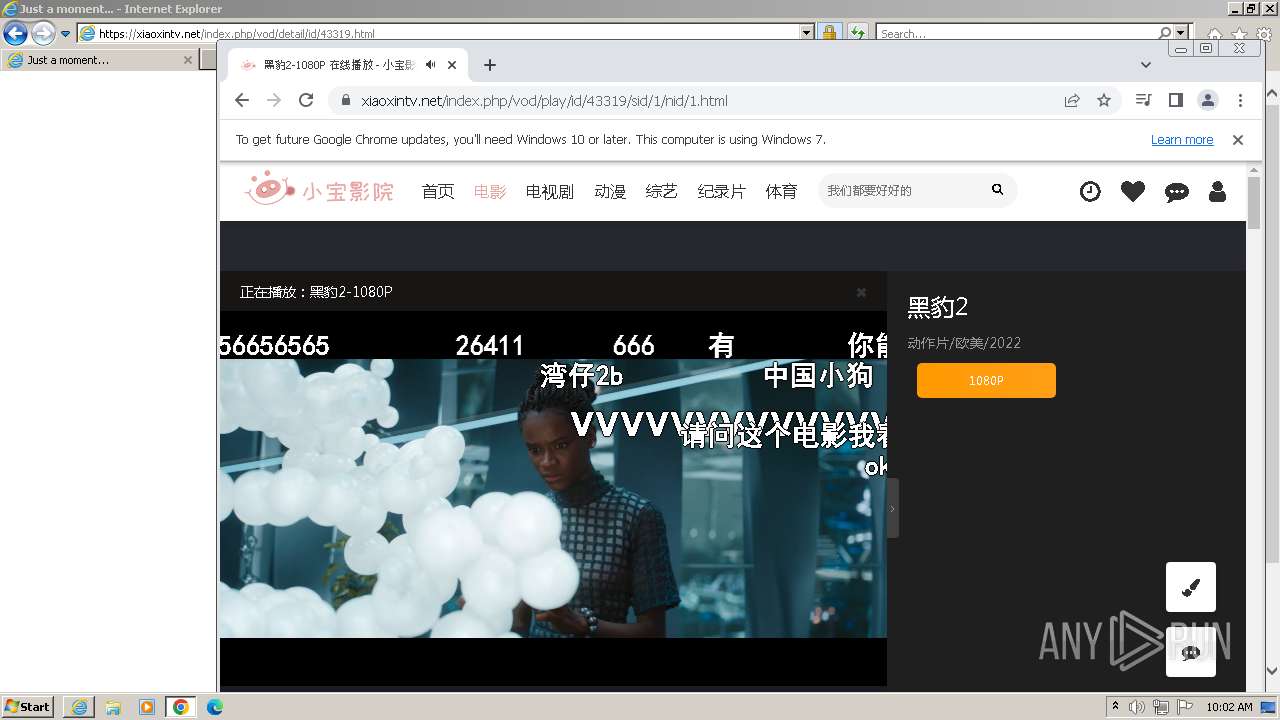
Task: Click the 黑豹2 movie title
Action: pos(938,307)
